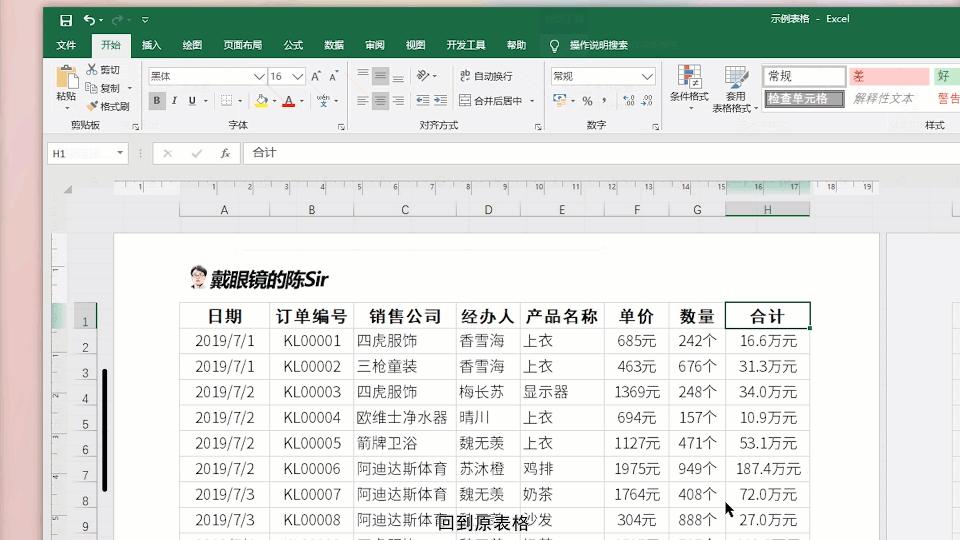This screenshot has width=960, height=540.
Task: Click the Bottom Align icon
Action: tap(398, 76)
